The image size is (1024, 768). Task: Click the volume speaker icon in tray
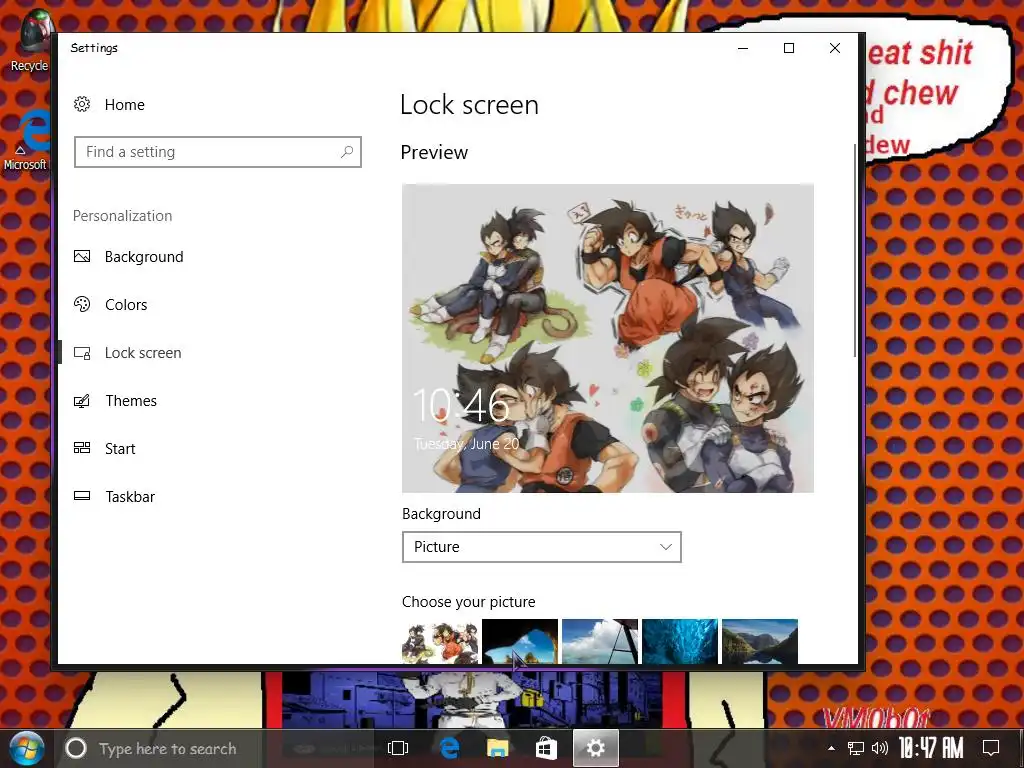(x=880, y=748)
